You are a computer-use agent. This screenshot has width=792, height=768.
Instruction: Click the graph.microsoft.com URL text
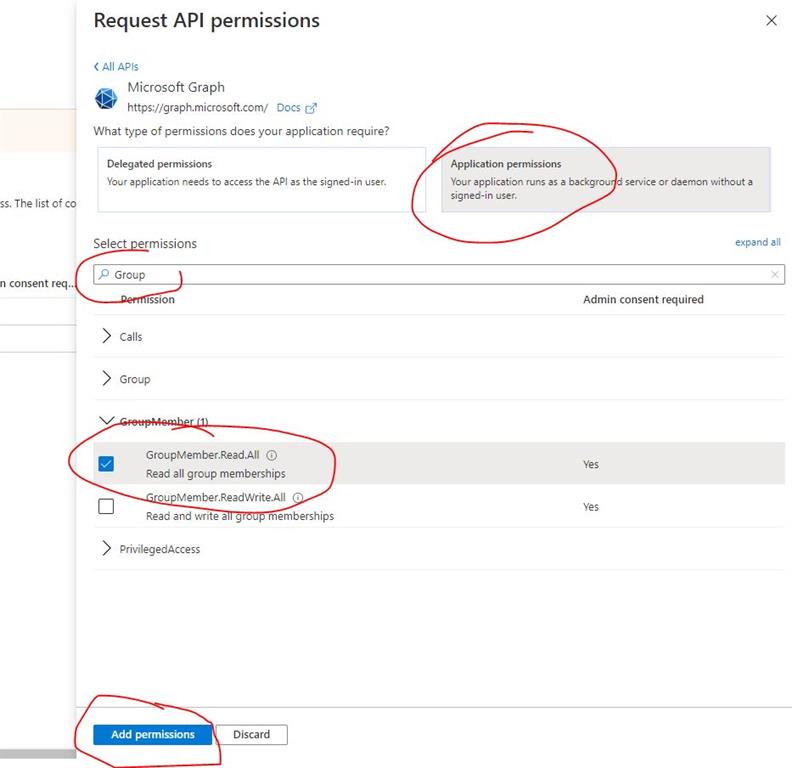(x=197, y=108)
